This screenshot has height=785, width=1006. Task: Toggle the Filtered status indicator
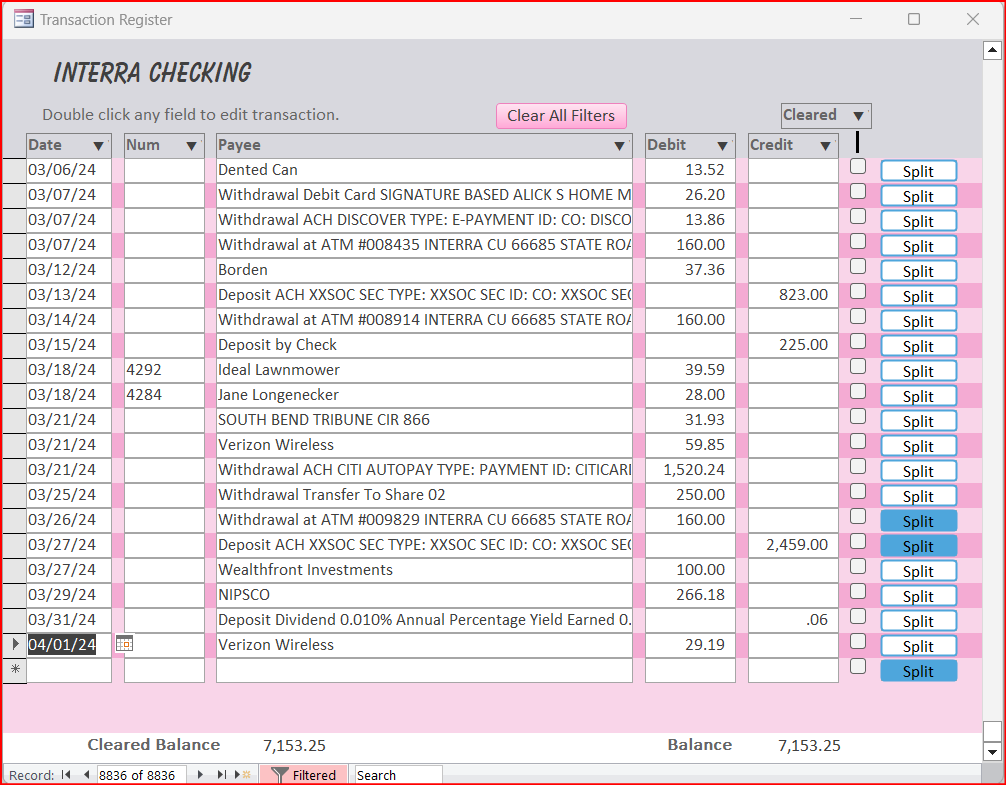coord(304,775)
